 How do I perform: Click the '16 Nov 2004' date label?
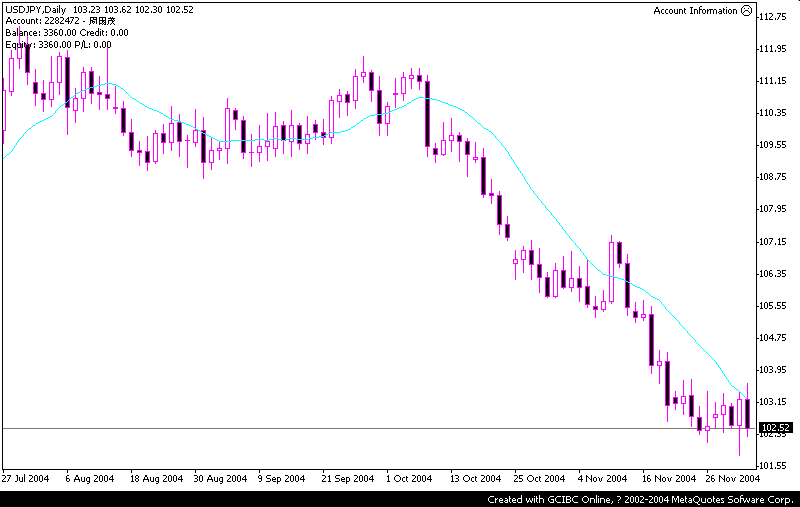669,478
